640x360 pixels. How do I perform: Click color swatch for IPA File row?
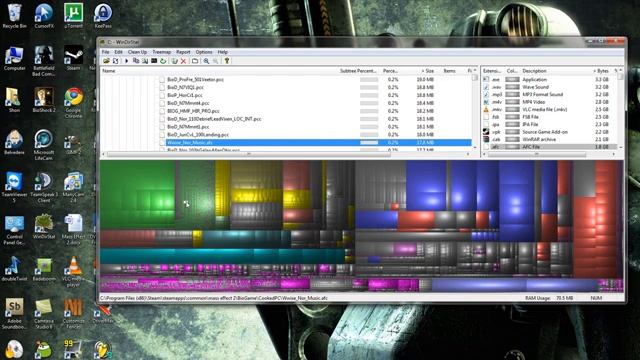point(512,124)
